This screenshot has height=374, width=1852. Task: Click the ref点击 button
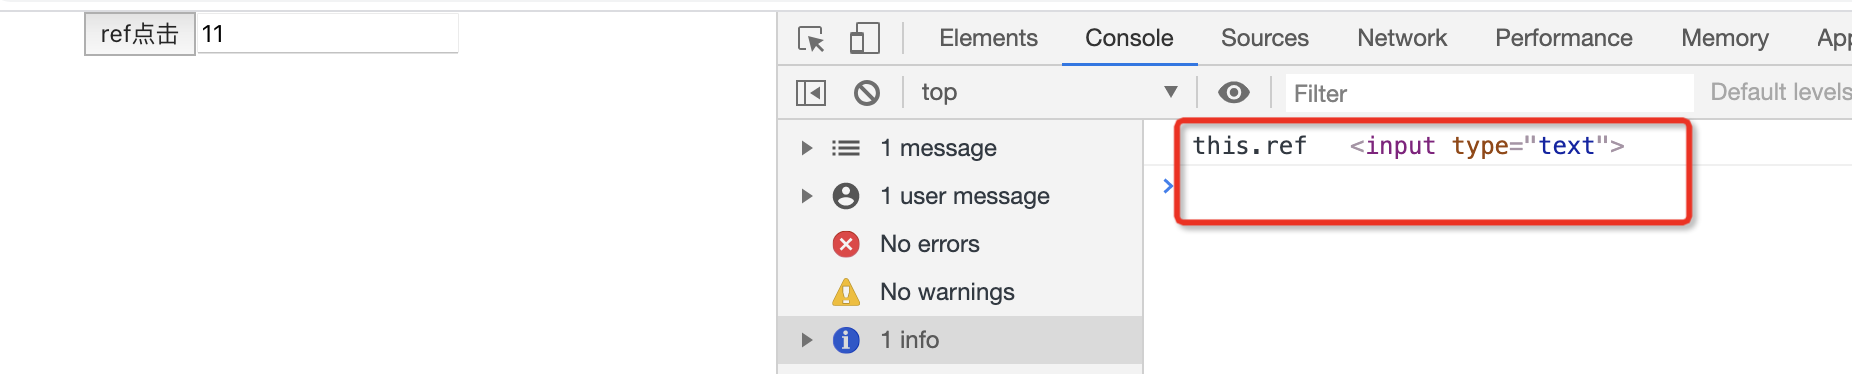point(140,34)
